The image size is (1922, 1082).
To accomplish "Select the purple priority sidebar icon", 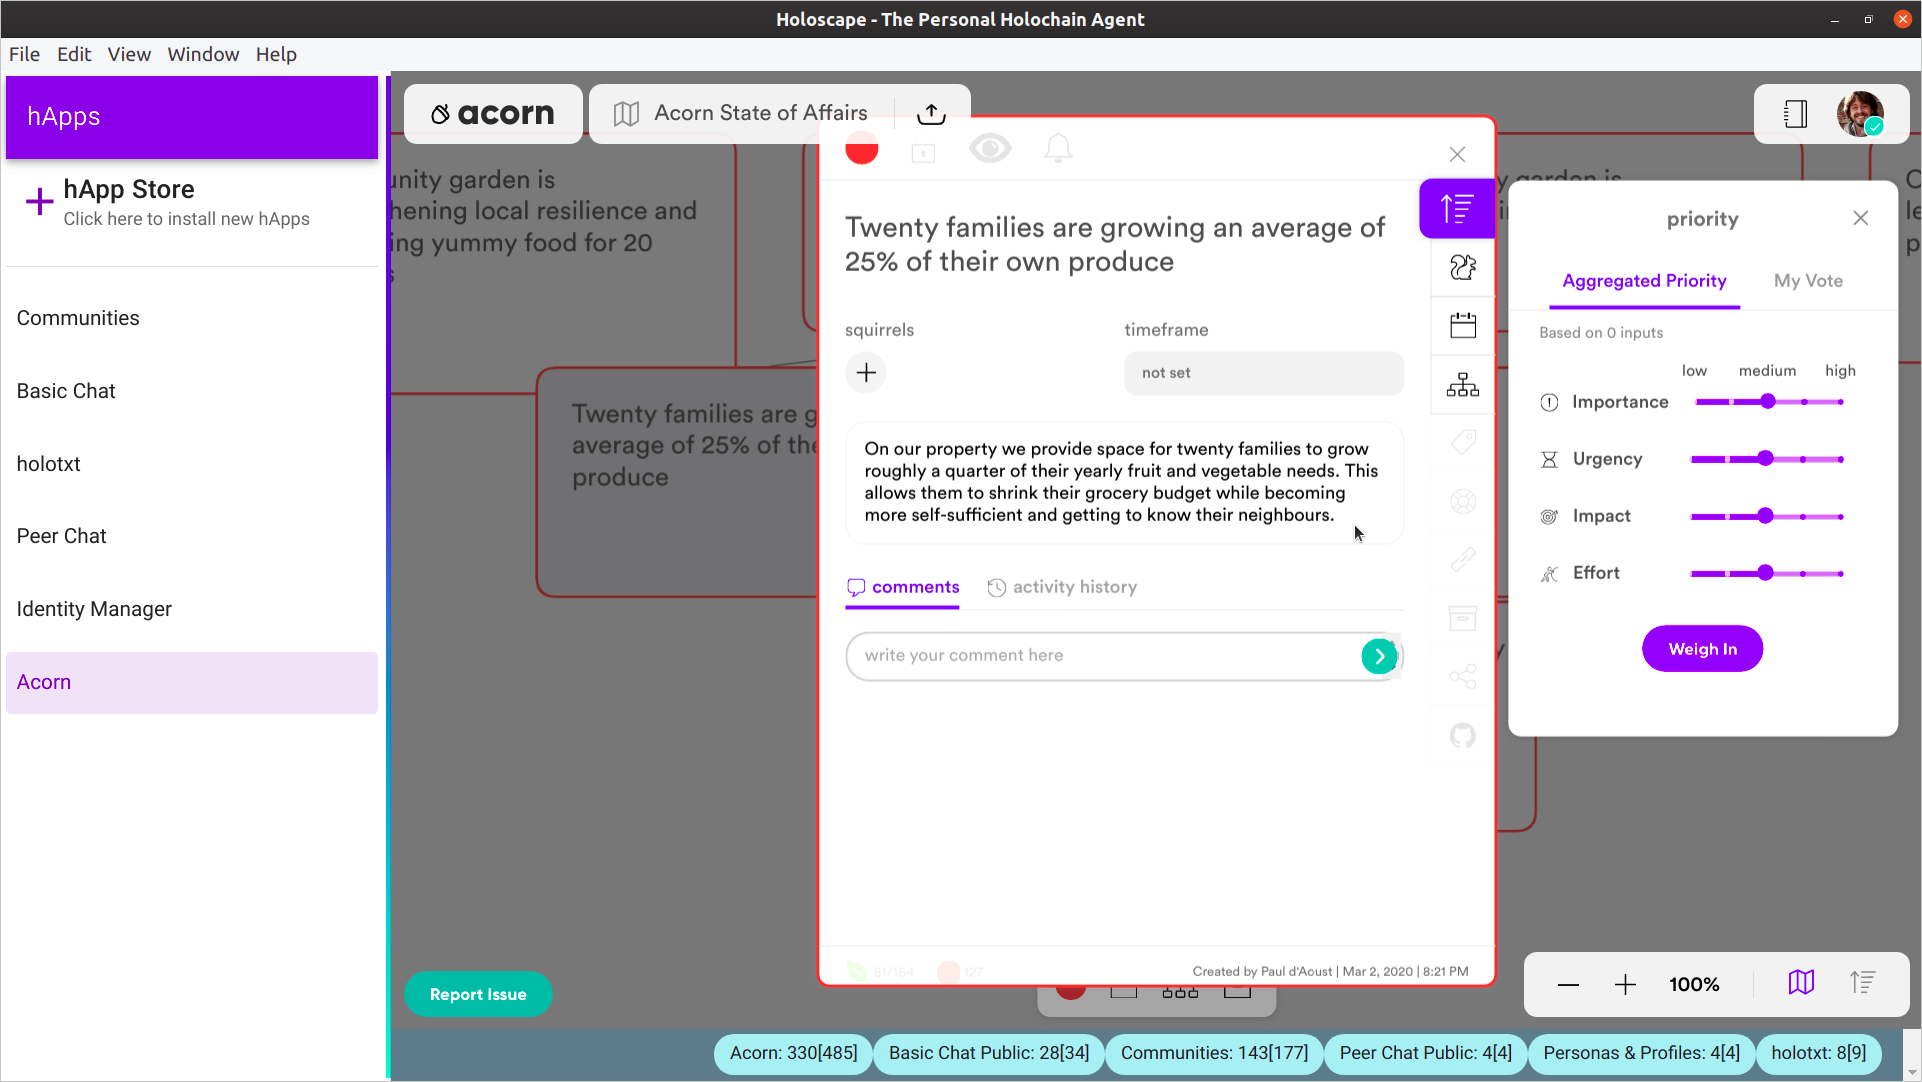I will (1456, 208).
